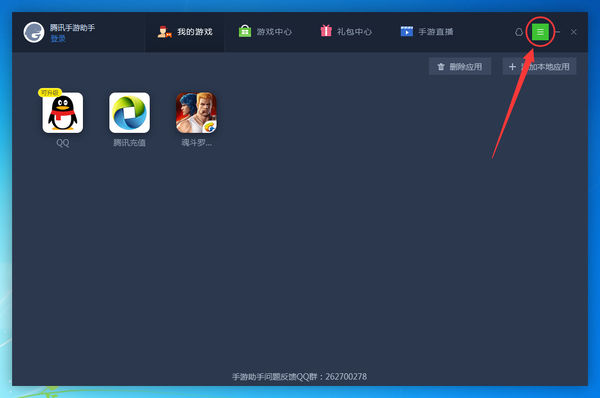This screenshot has height=398, width=600.
Task: Click the notification bell icon
Action: pos(519,32)
